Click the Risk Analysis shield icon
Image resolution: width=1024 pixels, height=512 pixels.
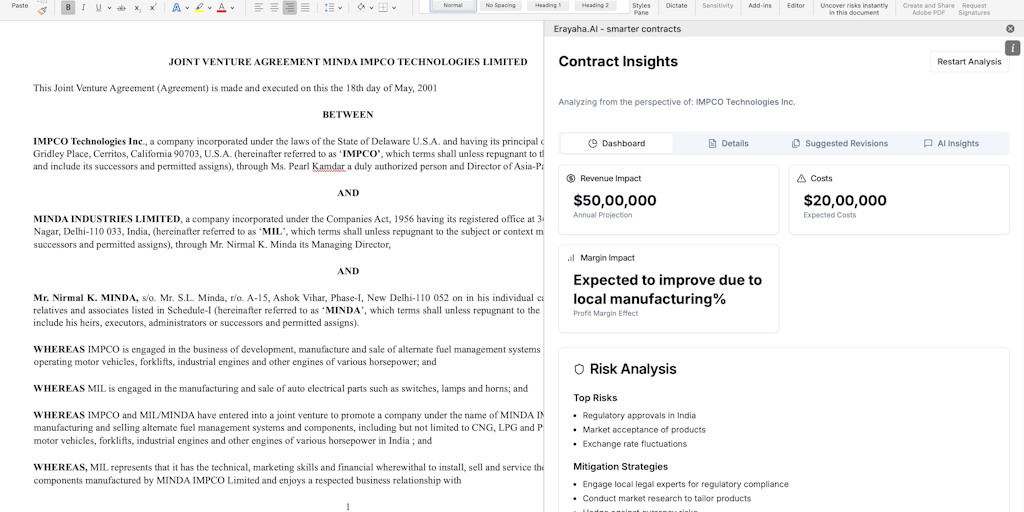pyautogui.click(x=579, y=369)
